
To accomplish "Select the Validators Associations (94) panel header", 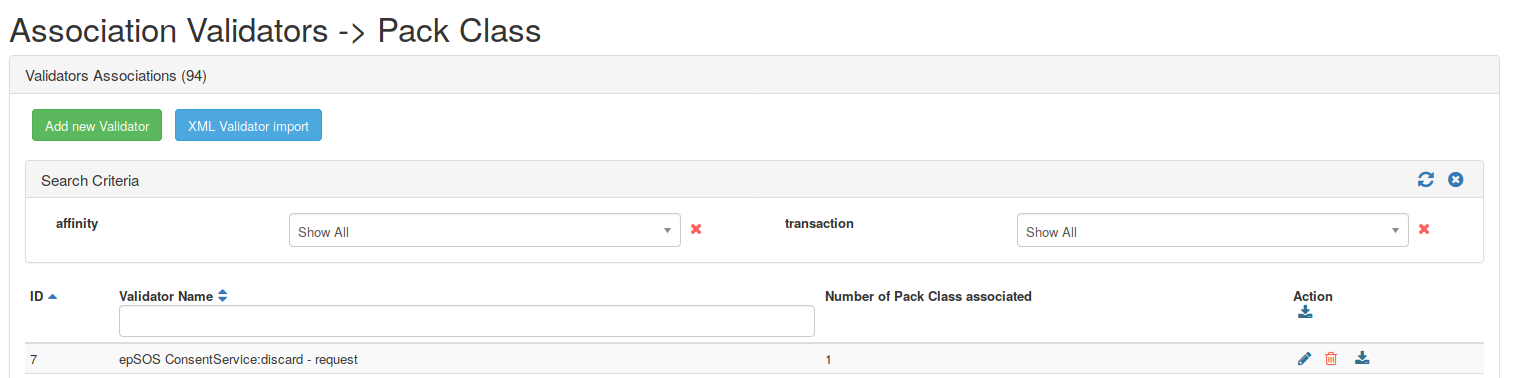I will [x=754, y=75].
